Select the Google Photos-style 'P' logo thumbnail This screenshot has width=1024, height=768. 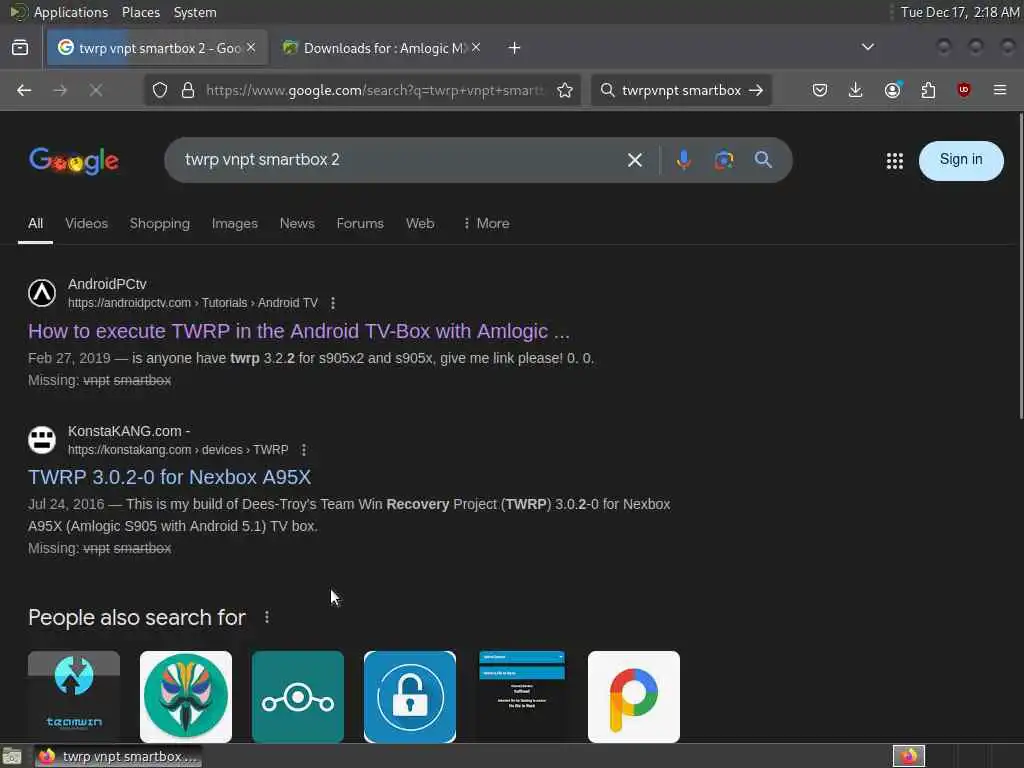point(633,696)
